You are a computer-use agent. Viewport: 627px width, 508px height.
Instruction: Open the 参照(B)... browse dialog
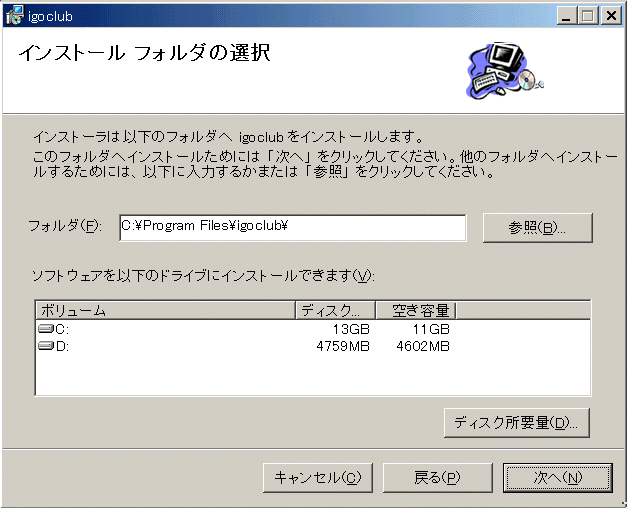pos(537,228)
